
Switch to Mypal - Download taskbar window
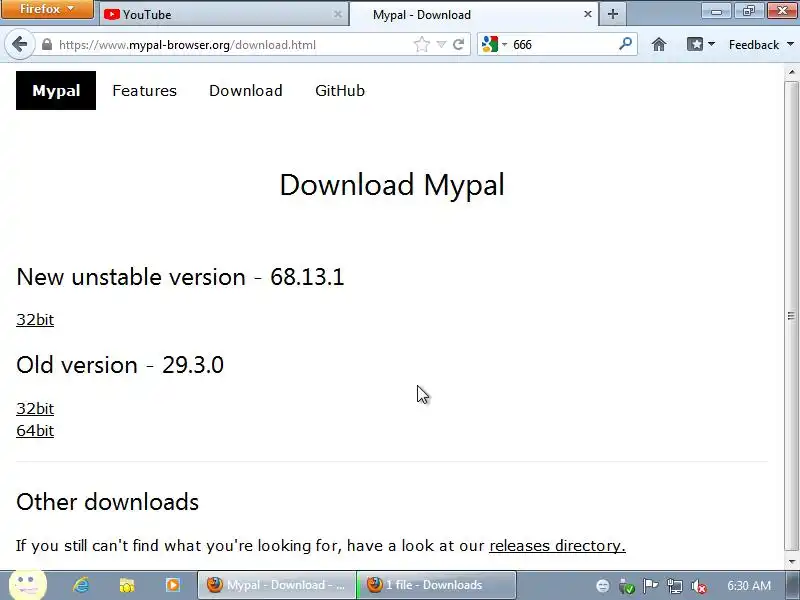[x=277, y=585]
